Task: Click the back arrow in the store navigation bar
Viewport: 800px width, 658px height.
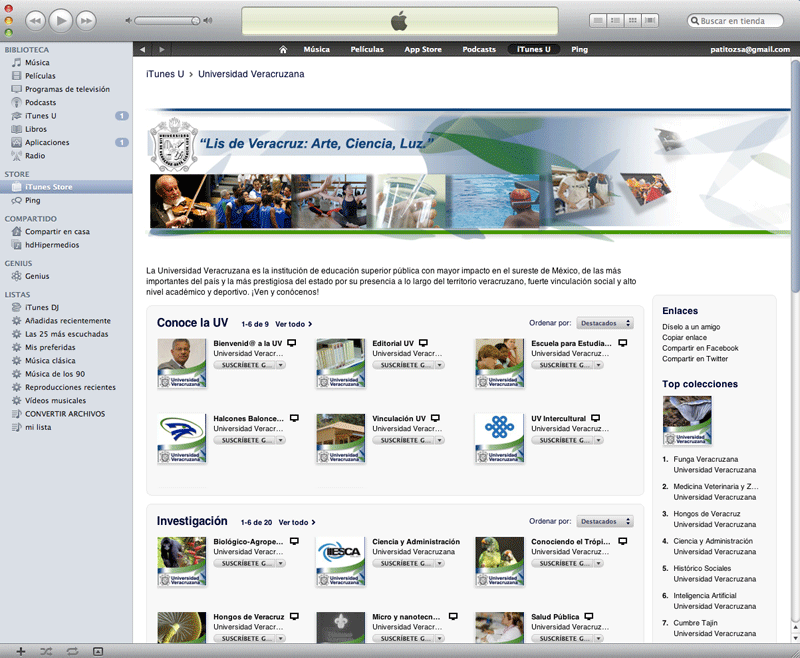Action: (143, 49)
